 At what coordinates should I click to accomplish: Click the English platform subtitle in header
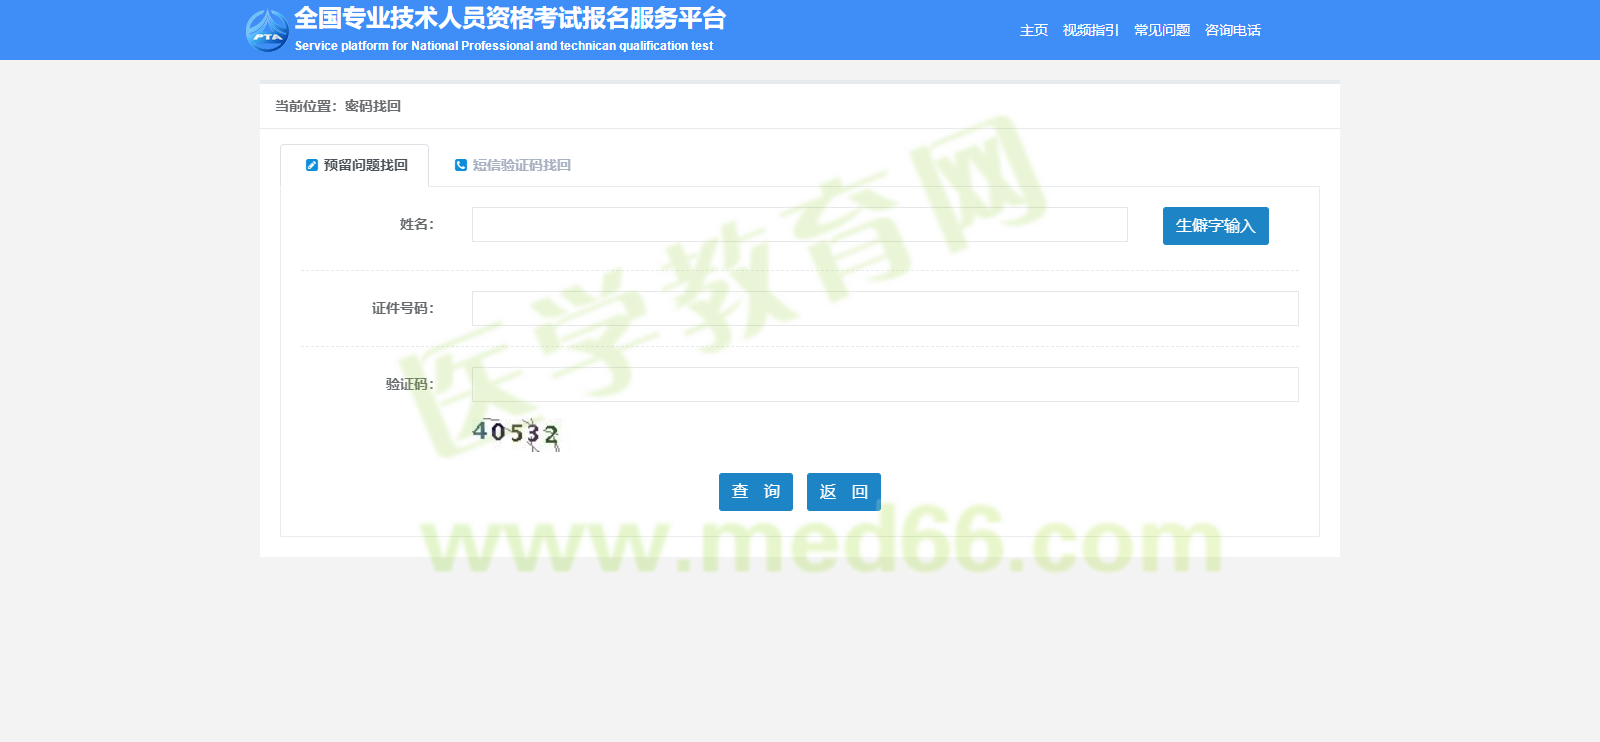point(503,46)
